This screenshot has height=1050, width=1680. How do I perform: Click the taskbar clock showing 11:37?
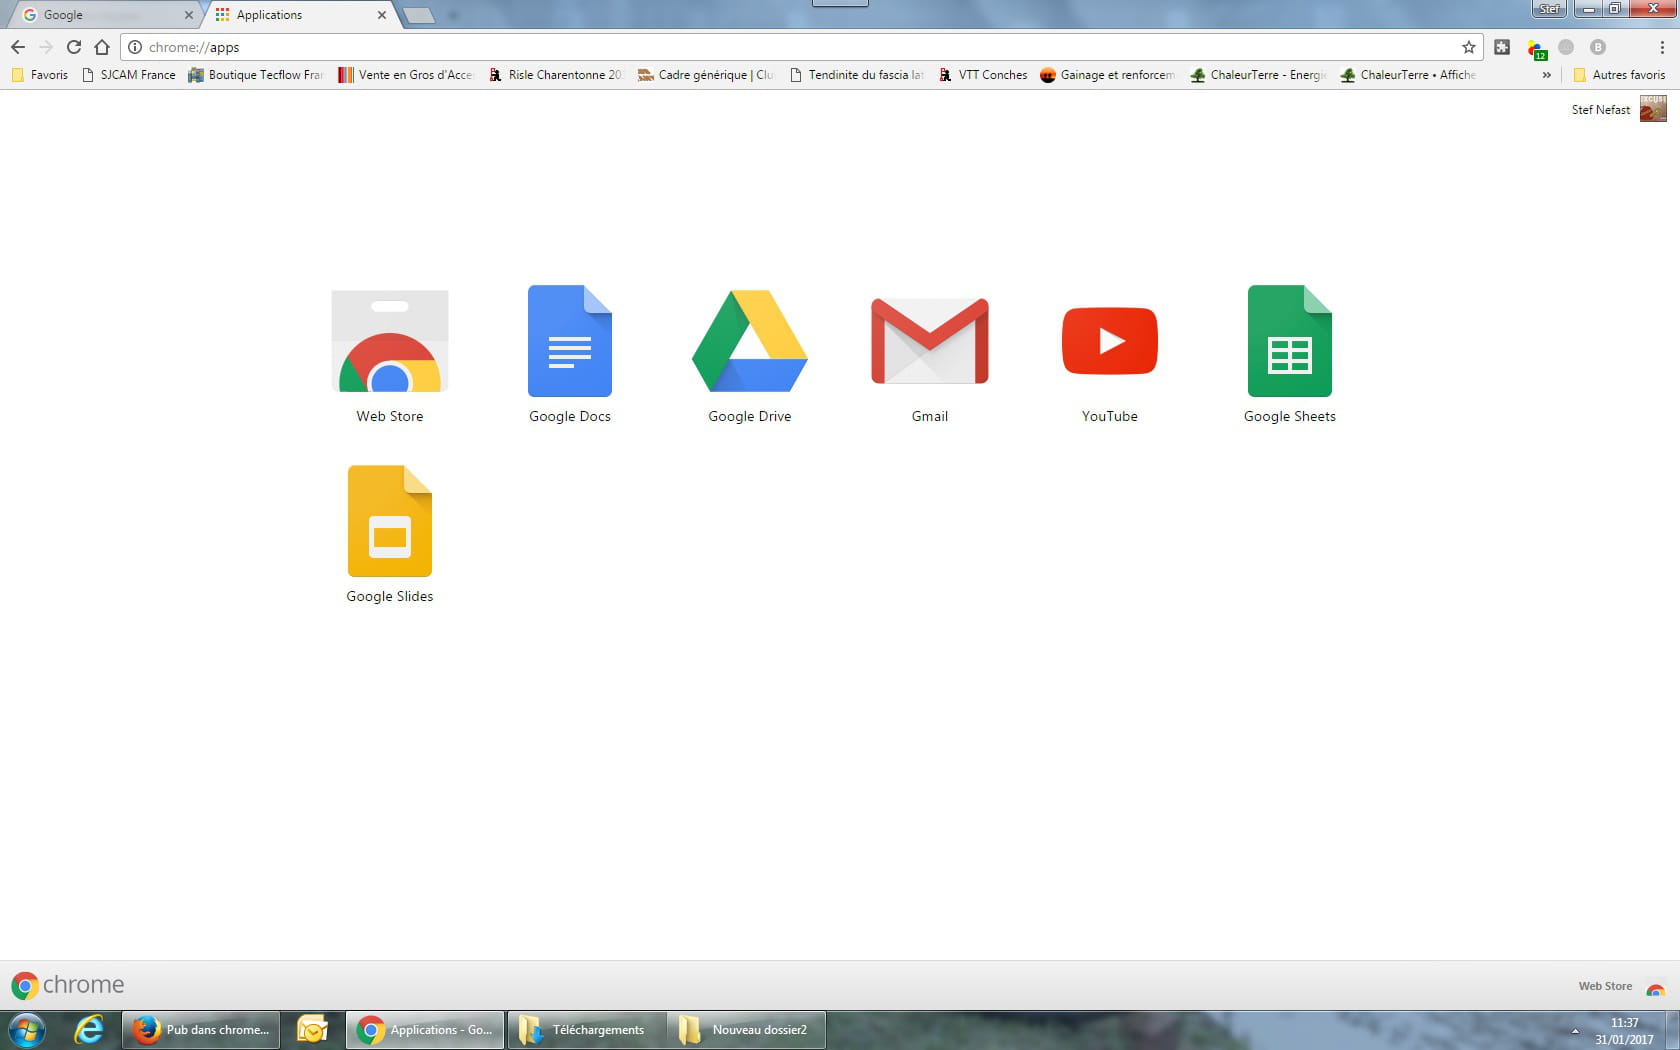pos(1624,1031)
